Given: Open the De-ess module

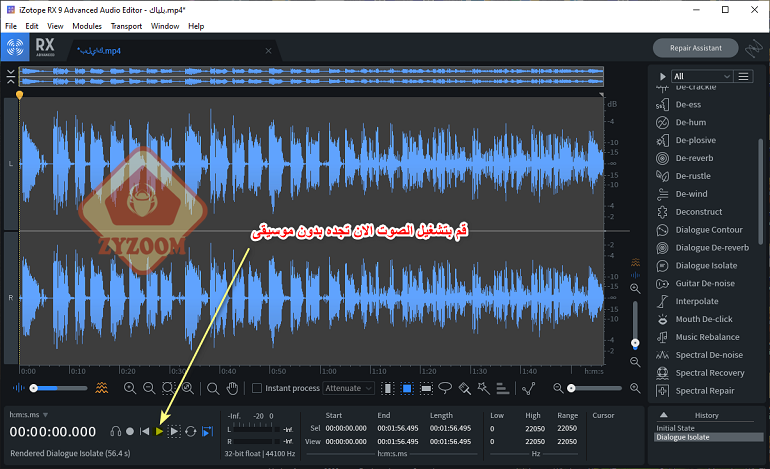Looking at the screenshot, I should click(688, 105).
